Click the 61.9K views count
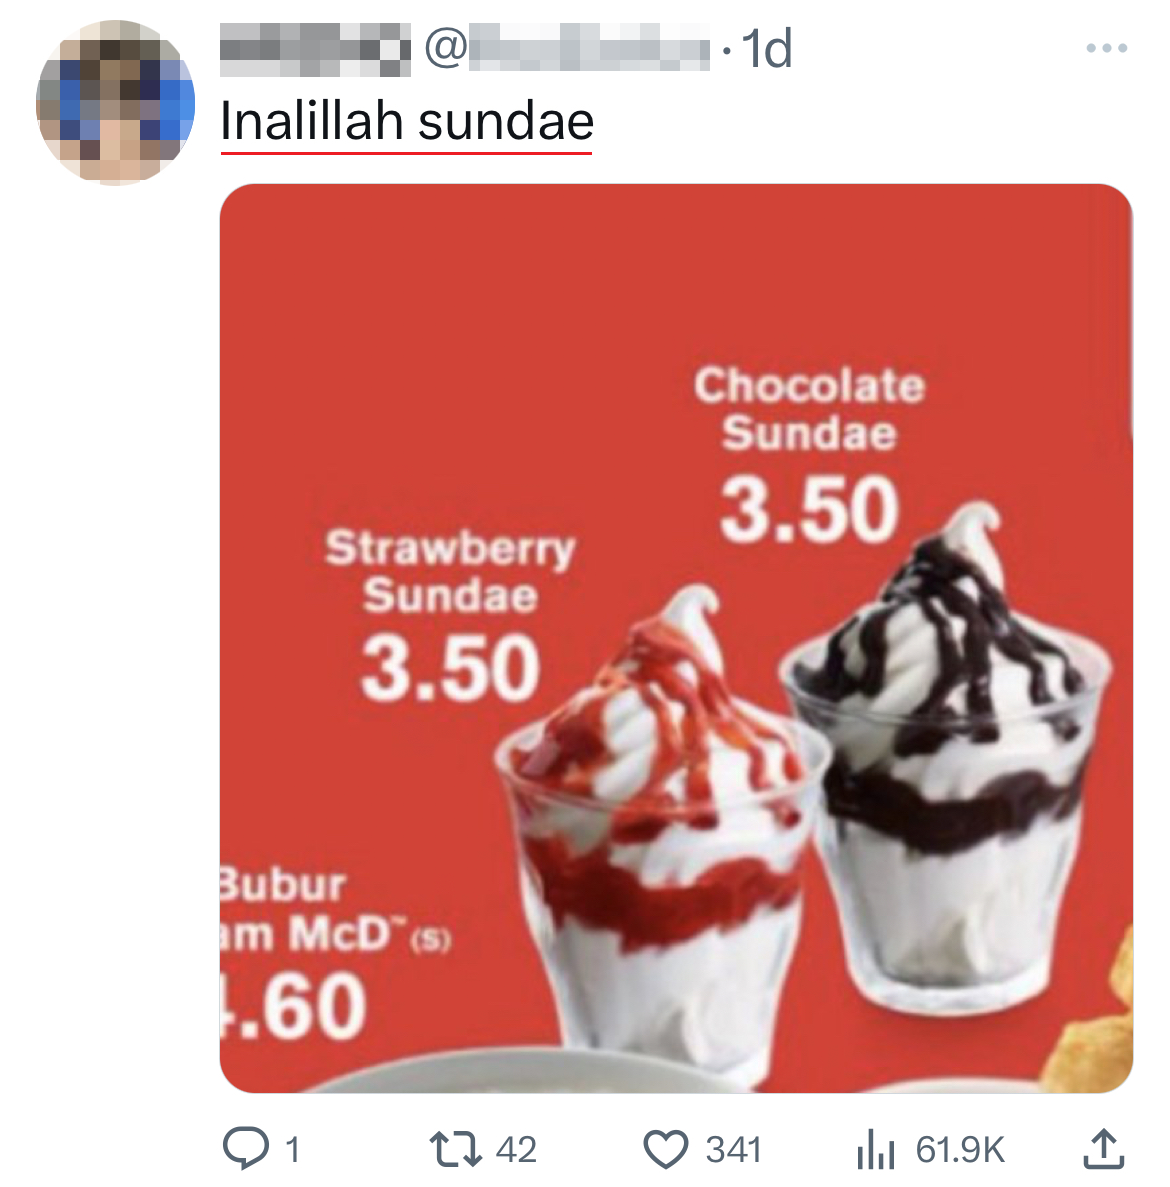 coord(959,1150)
